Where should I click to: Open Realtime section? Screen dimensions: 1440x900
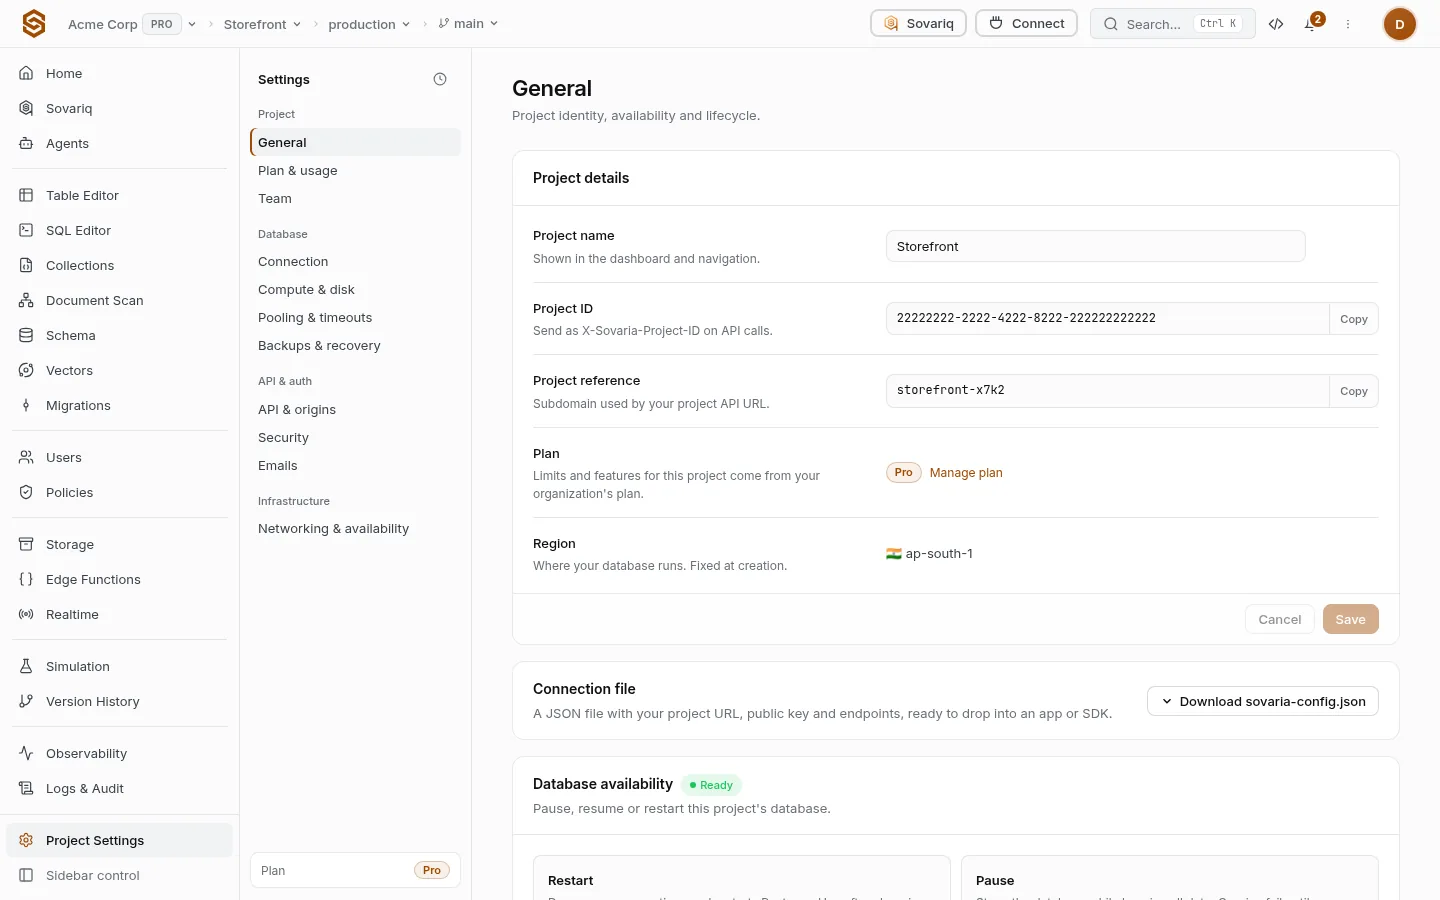(x=120, y=614)
